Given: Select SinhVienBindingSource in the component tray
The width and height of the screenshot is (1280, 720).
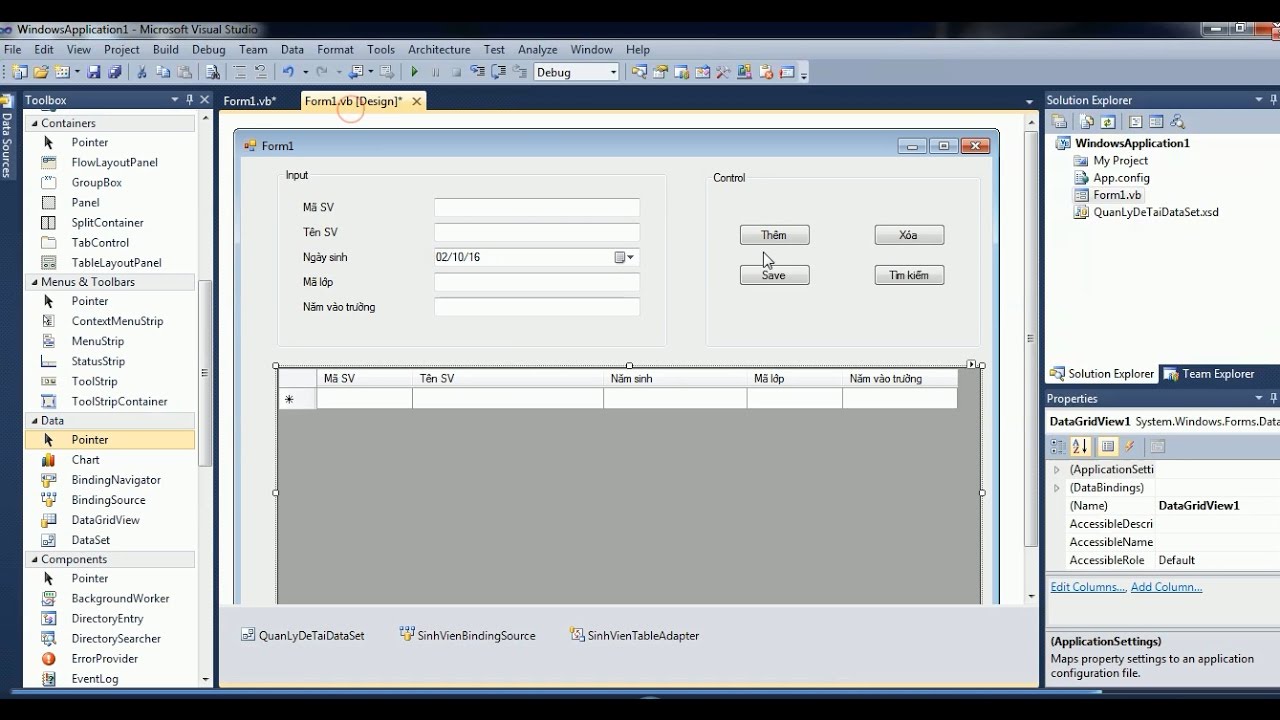Looking at the screenshot, I should (x=467, y=635).
